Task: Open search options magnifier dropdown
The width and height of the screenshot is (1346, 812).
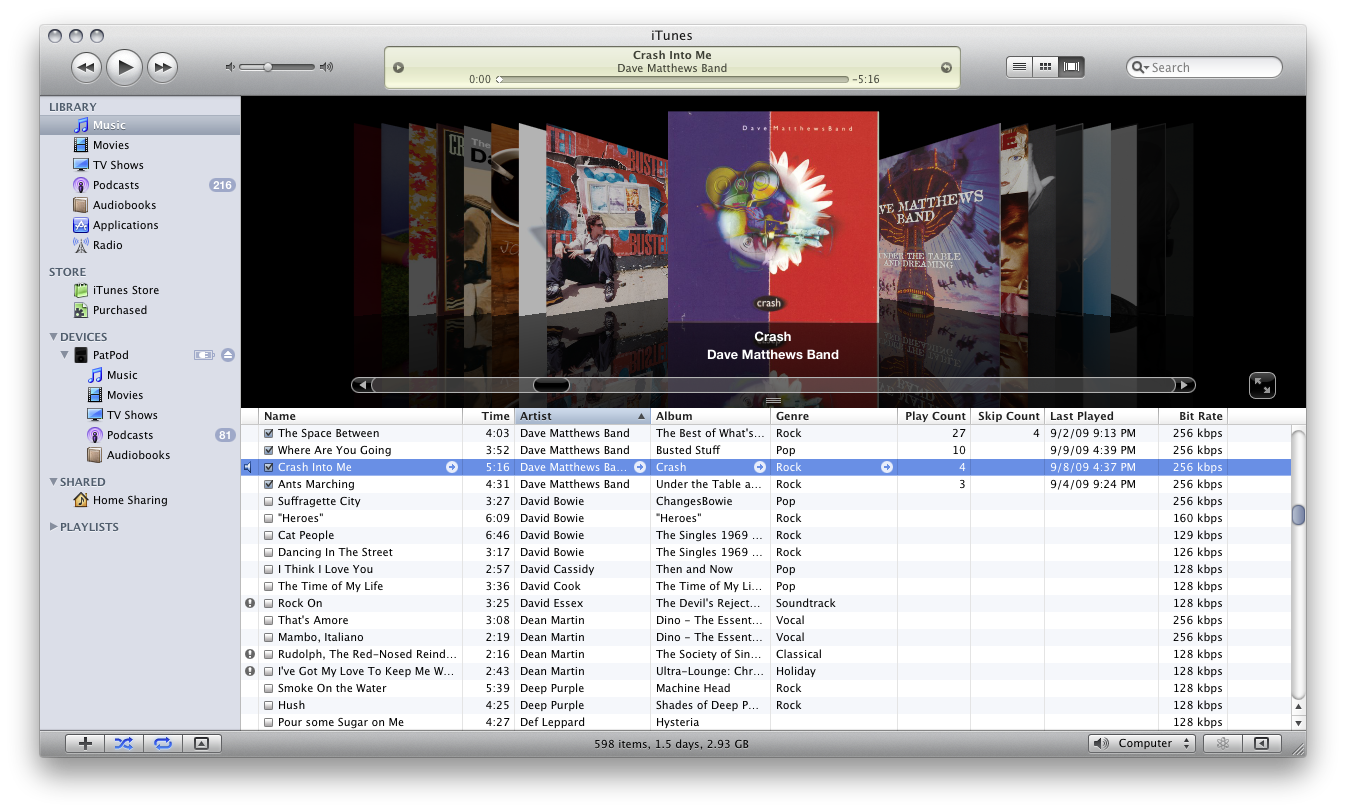Action: point(1140,68)
